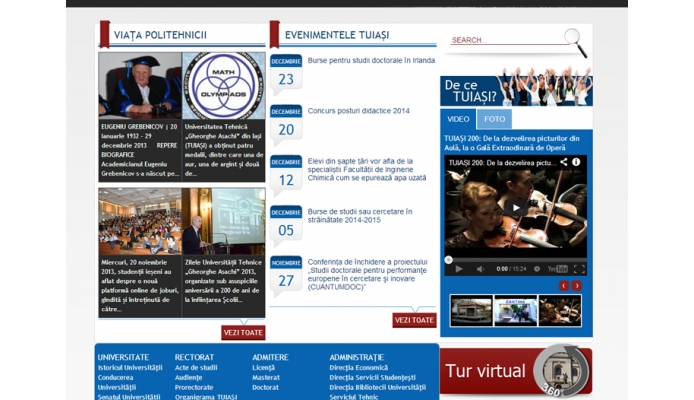Open Direcția Economică link
Viewport: 694px width, 400px height.
359,368
